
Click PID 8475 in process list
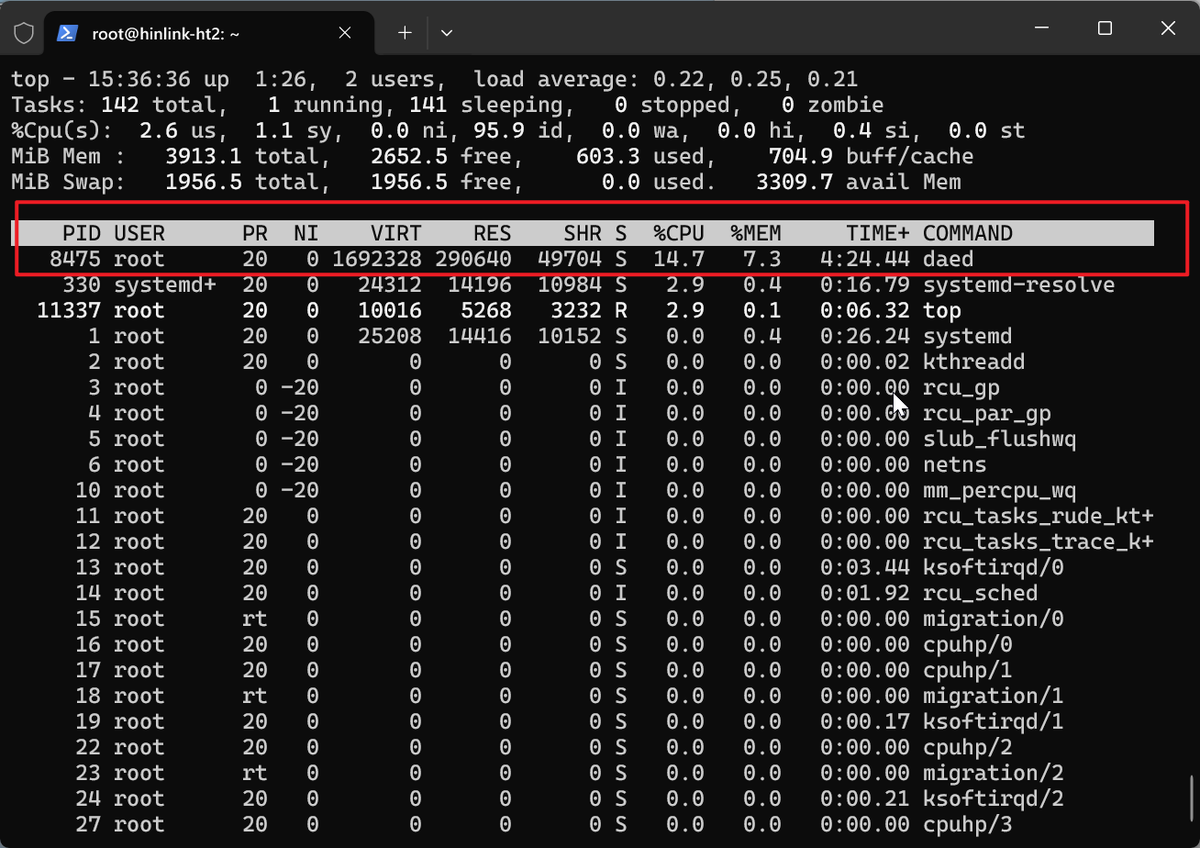(x=75, y=259)
